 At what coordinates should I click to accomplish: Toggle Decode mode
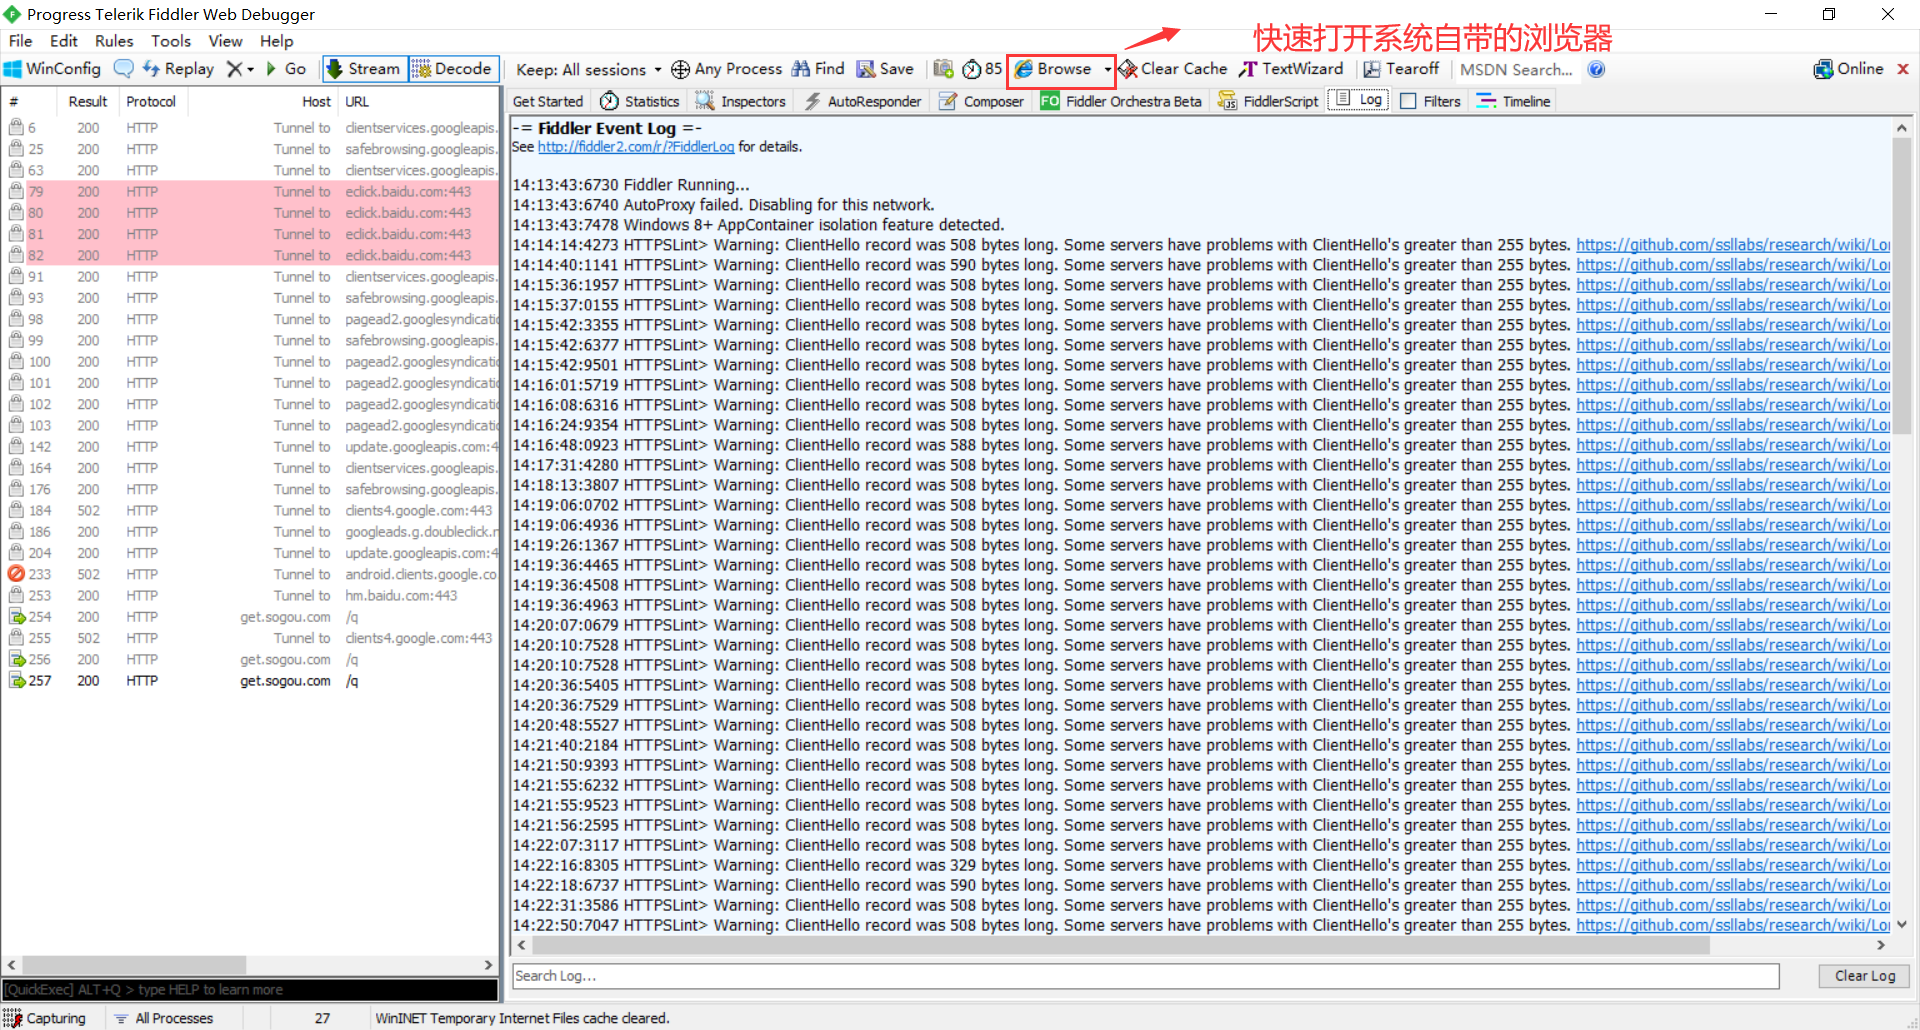[x=453, y=69]
